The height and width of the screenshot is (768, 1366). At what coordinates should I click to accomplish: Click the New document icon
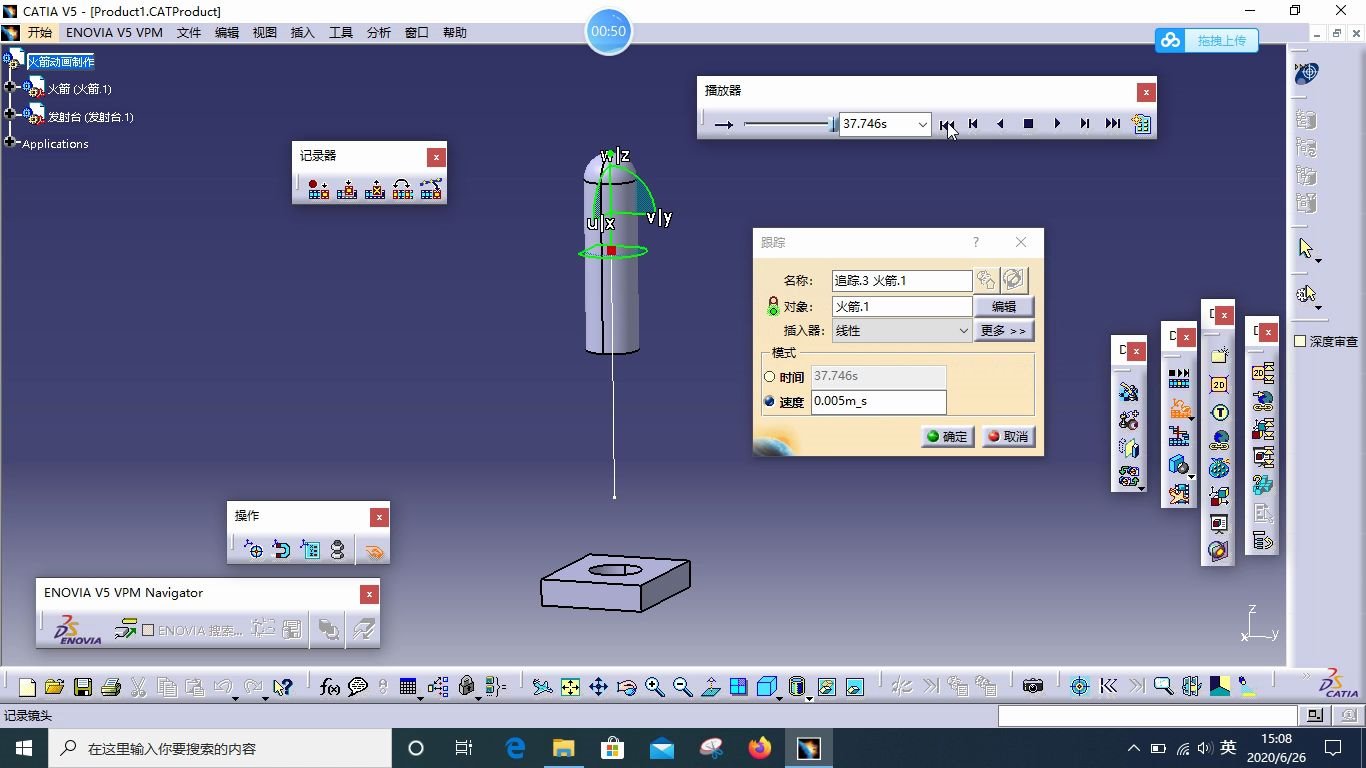27,687
